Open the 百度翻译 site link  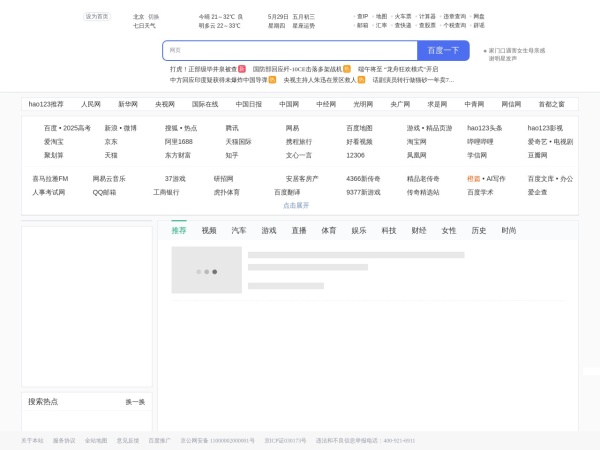click(287, 192)
